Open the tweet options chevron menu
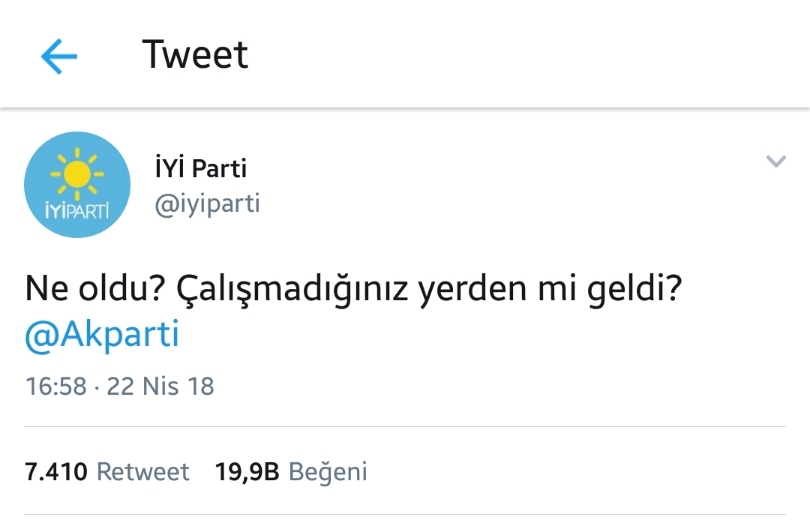Image resolution: width=810 pixels, height=520 pixels. [775, 162]
